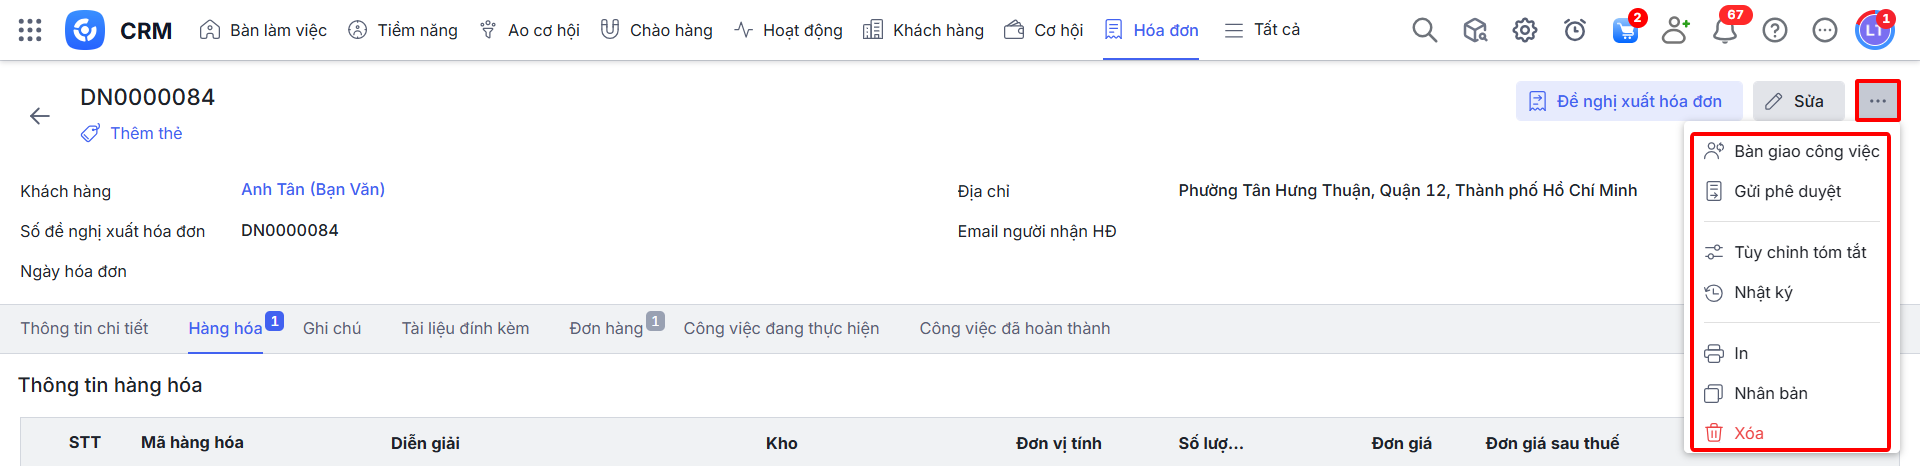This screenshot has height=466, width=1920.
Task: Click the add user icon
Action: (x=1674, y=30)
